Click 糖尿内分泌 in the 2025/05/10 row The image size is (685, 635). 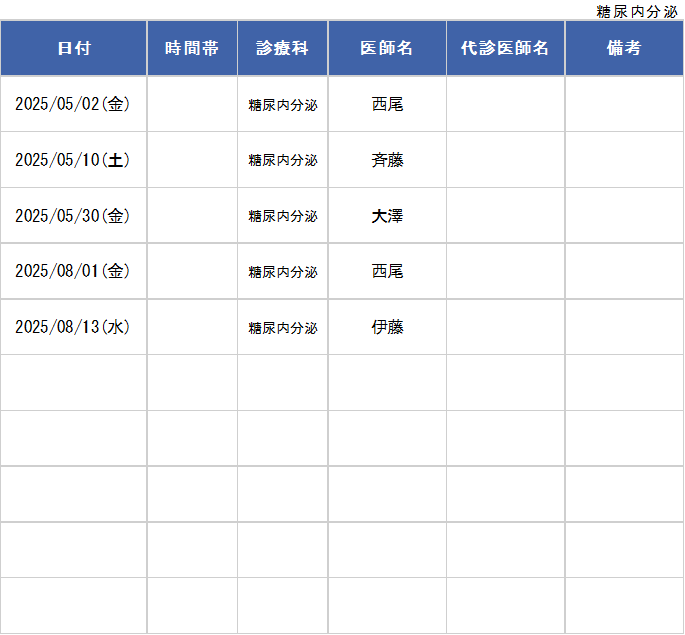[x=283, y=161]
